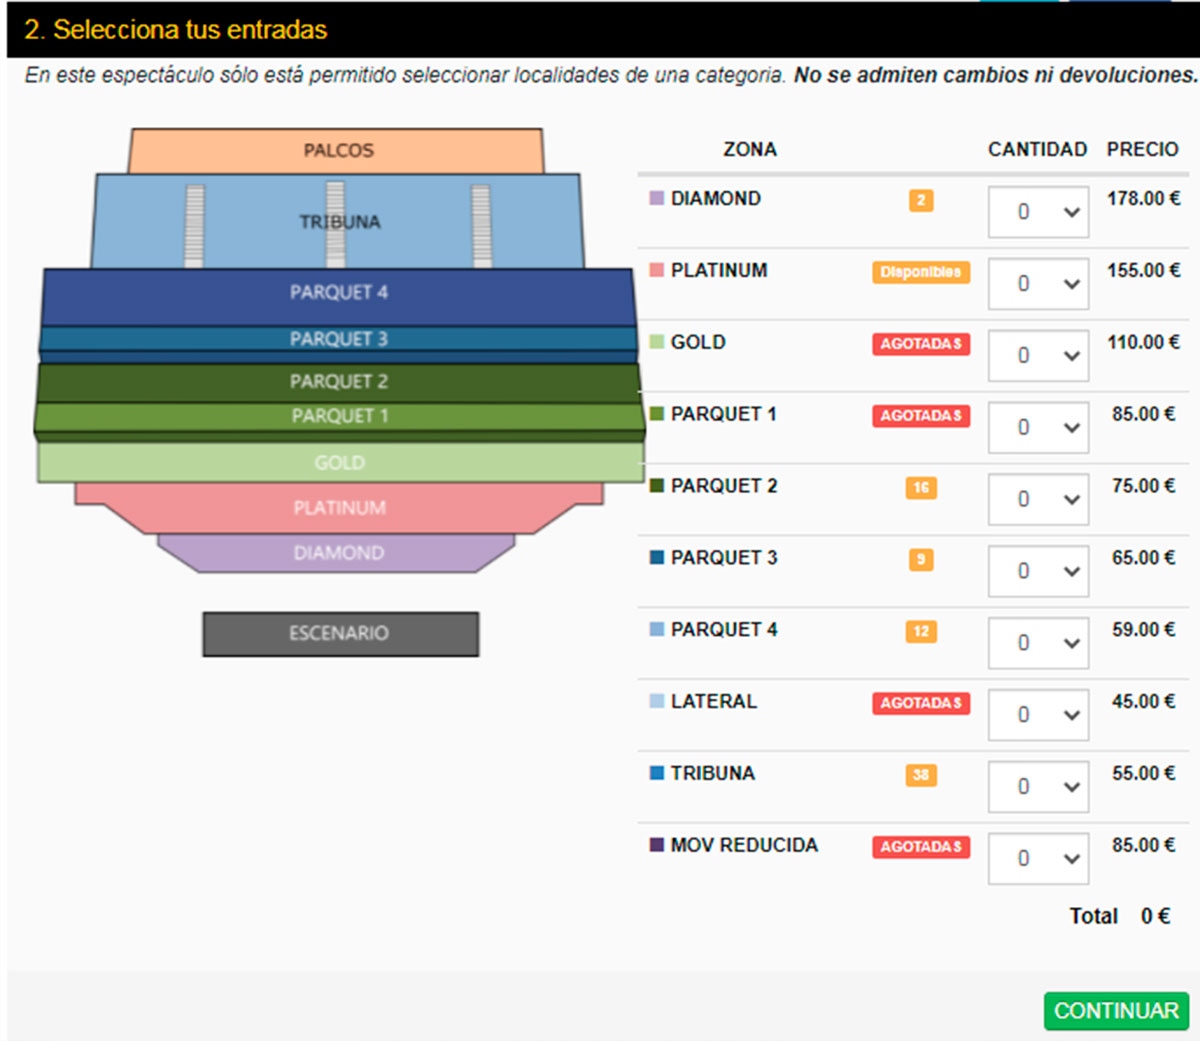Click the green CONTINUAR button
The image size is (1200, 1041).
(1116, 1011)
